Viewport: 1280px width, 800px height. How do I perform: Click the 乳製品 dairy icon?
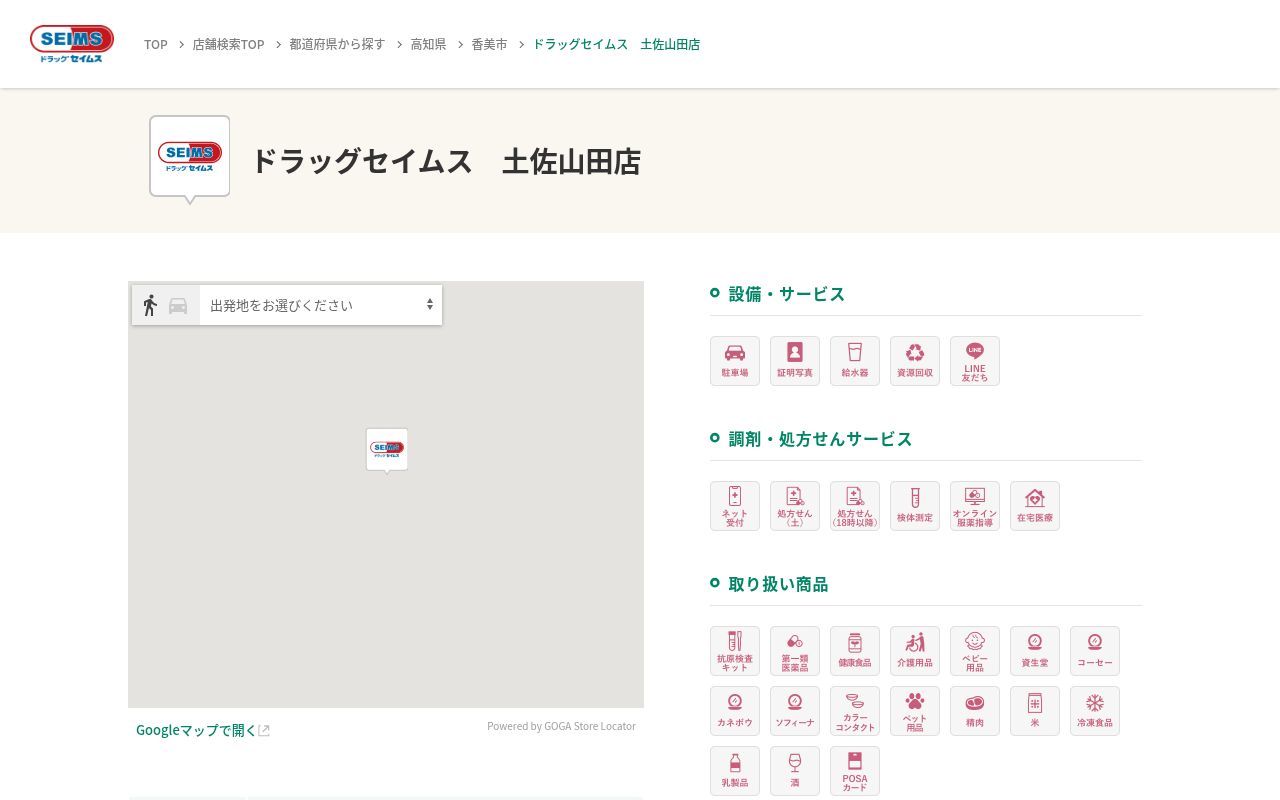click(735, 771)
